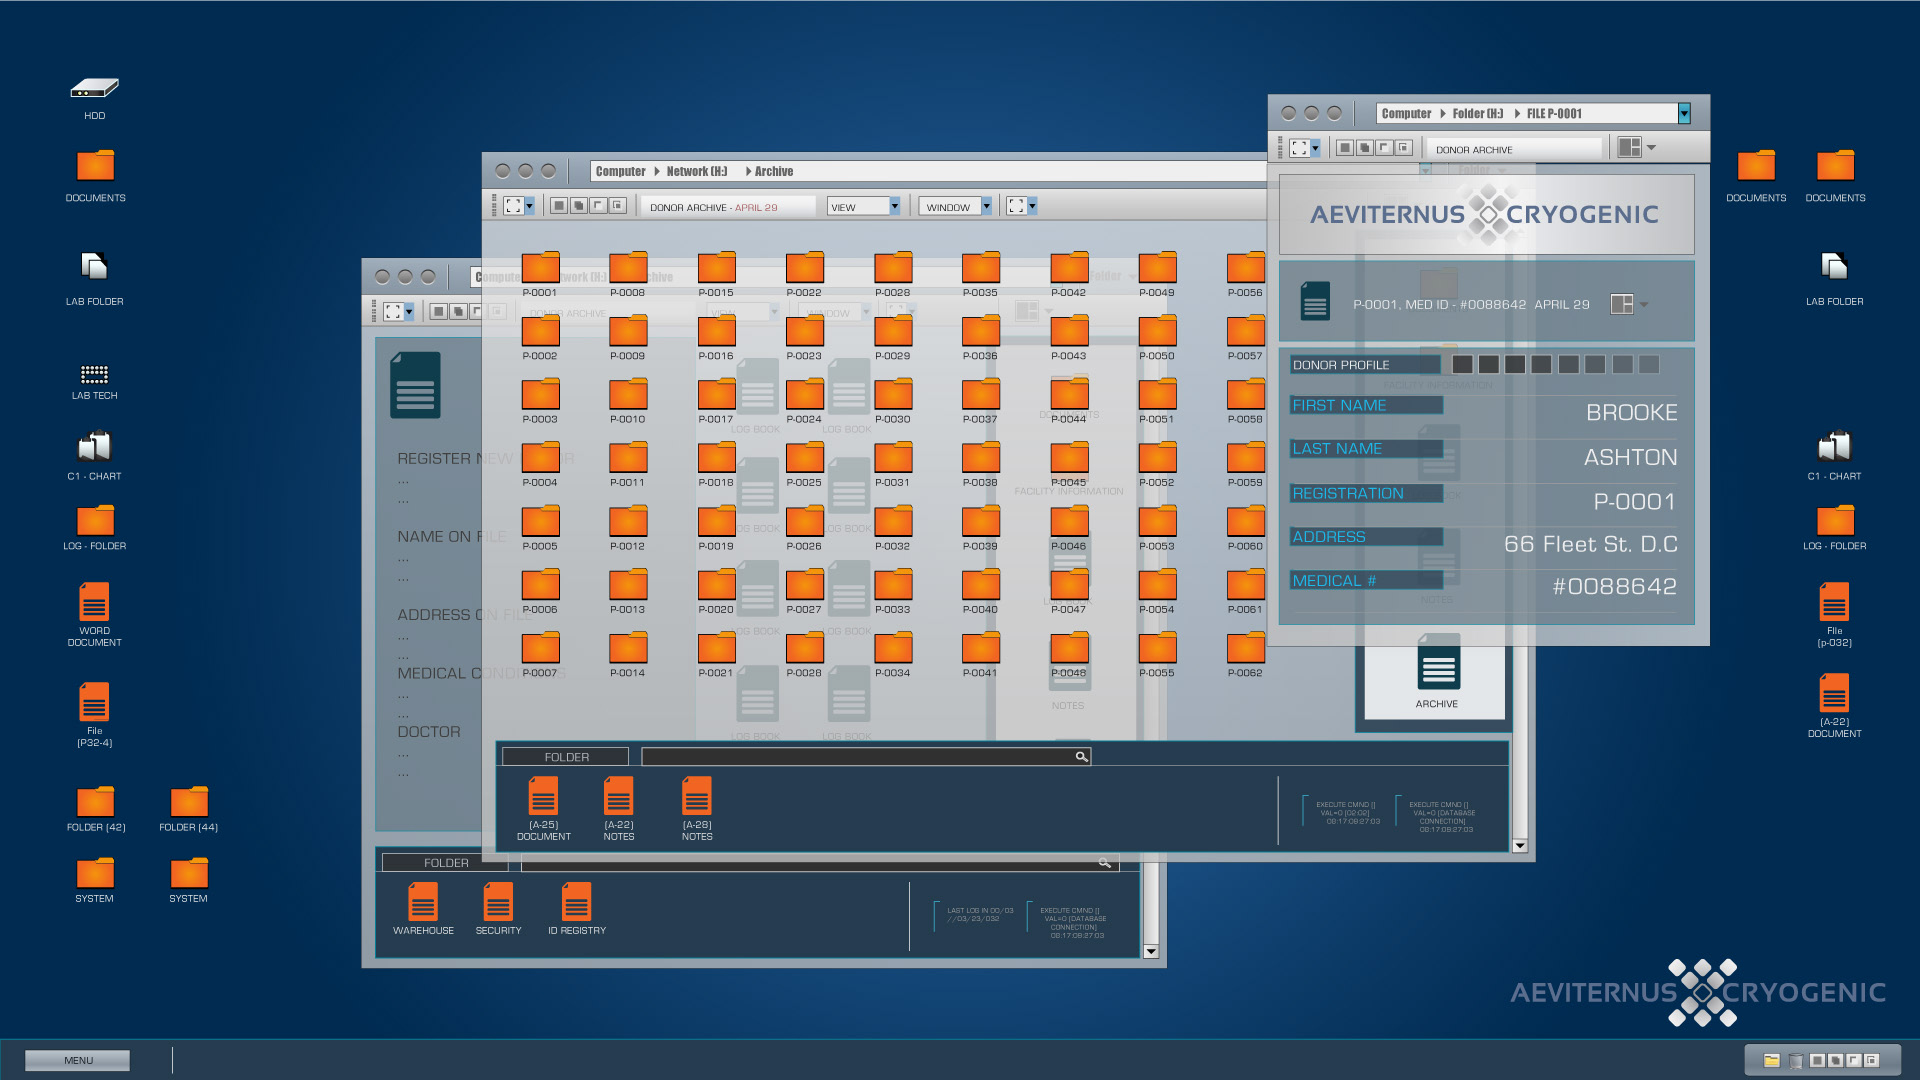Click search magnifier in Archive folder bar

coord(1081,757)
